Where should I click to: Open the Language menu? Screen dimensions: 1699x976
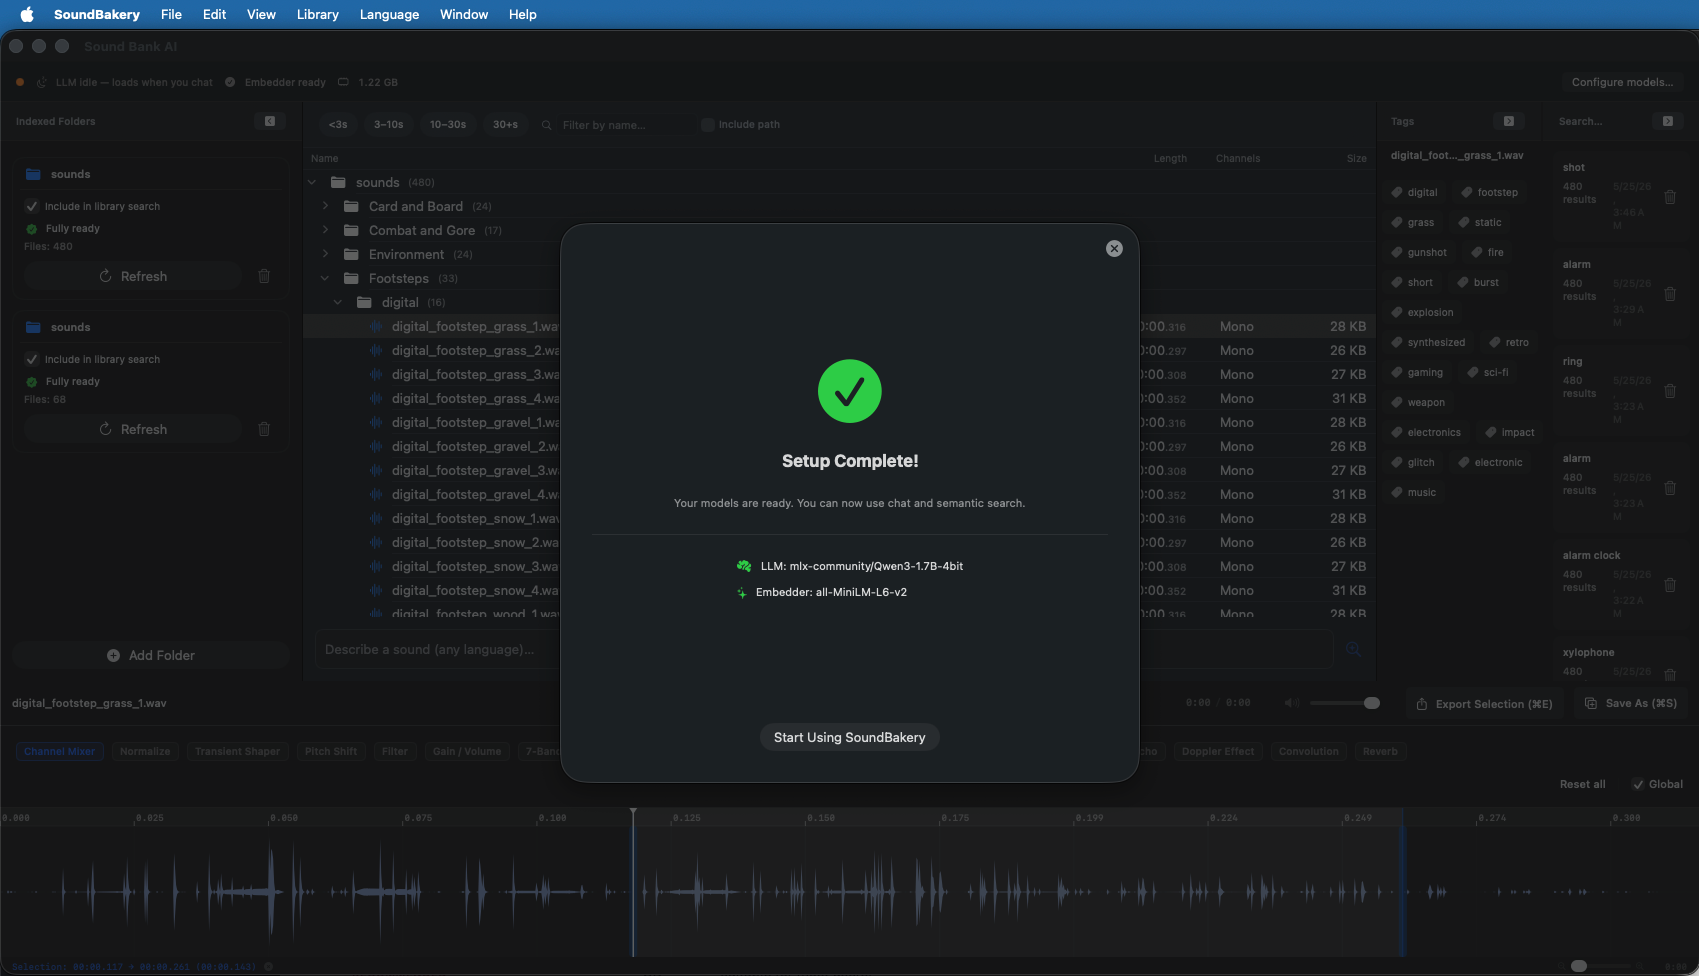(x=389, y=14)
